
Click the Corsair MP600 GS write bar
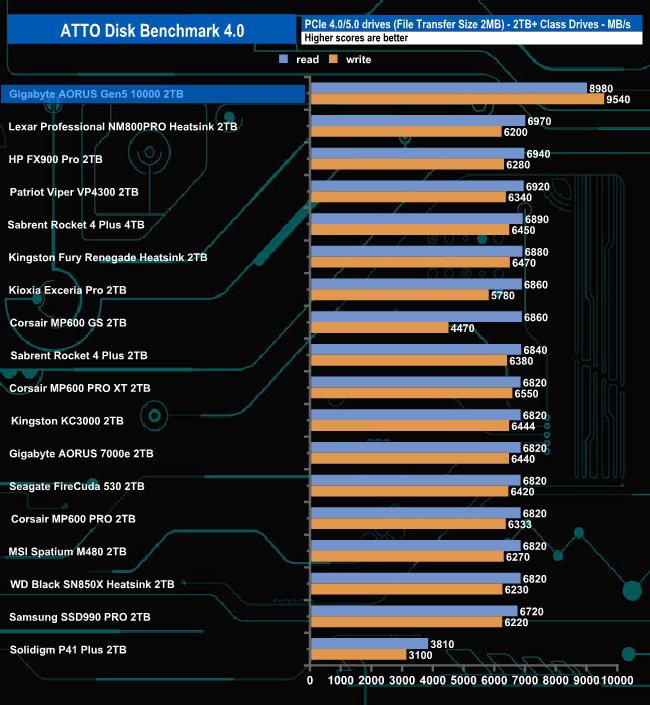[379, 328]
